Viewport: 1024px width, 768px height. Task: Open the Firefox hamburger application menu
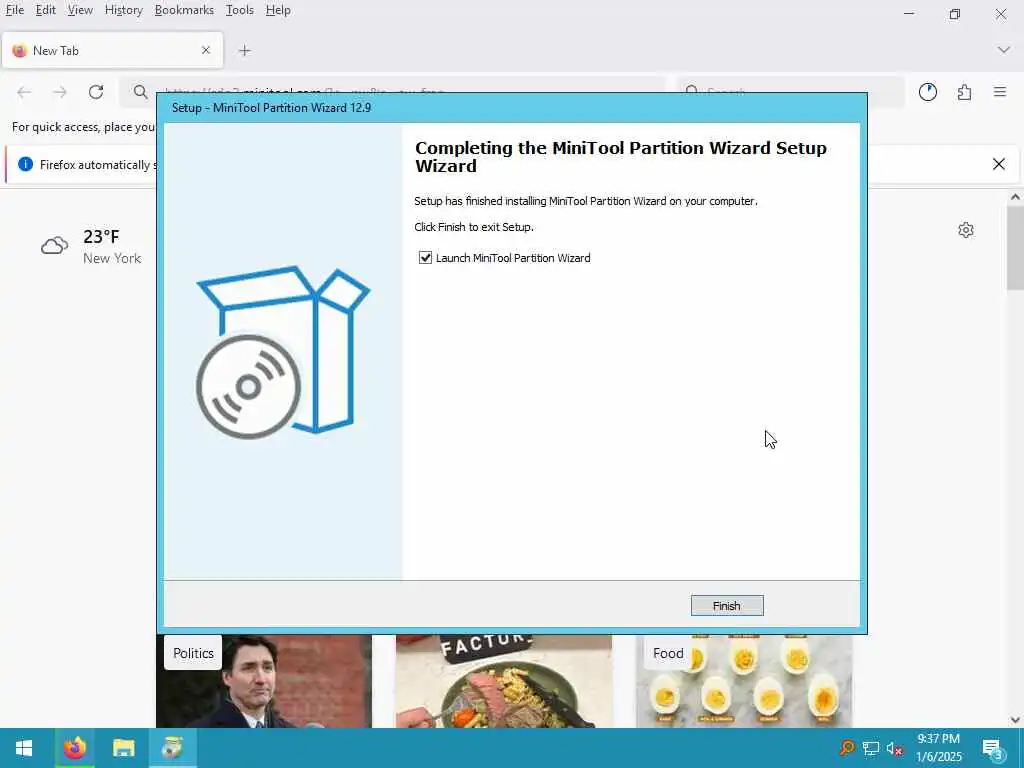coord(1000,92)
